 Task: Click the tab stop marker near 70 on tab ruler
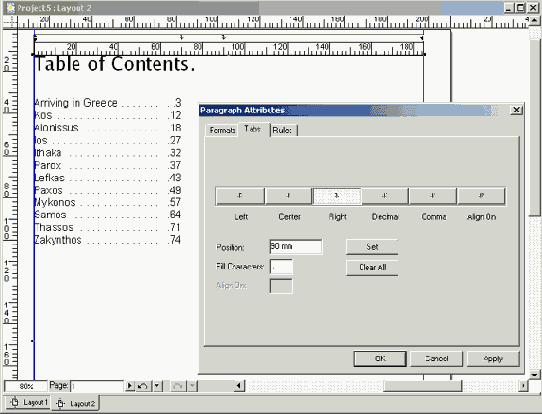(x=182, y=37)
